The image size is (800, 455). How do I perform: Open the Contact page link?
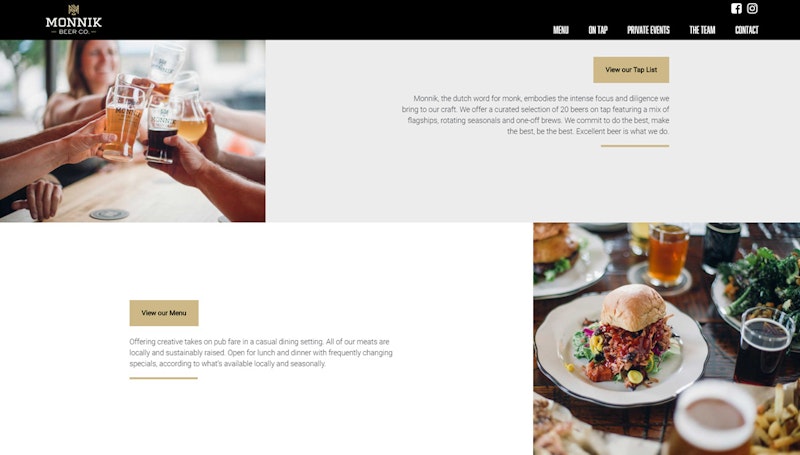click(x=746, y=30)
